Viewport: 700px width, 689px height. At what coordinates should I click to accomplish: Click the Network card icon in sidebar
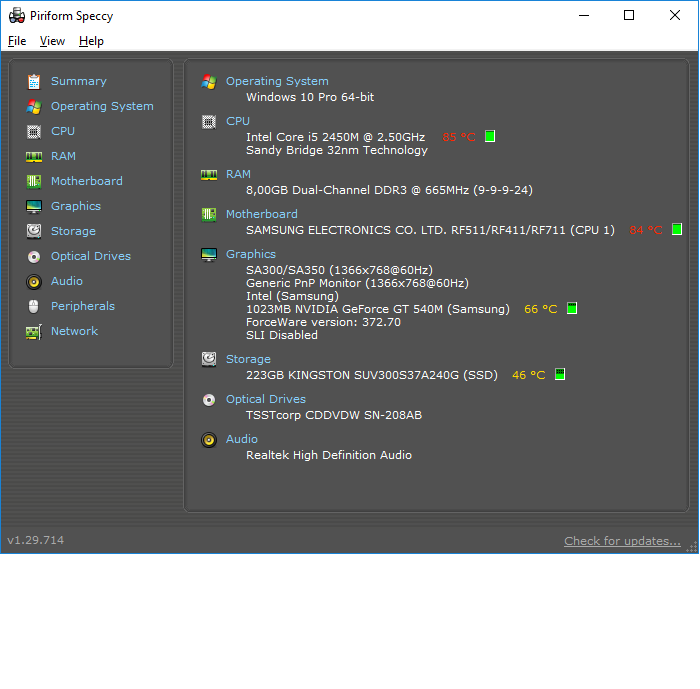pos(34,331)
